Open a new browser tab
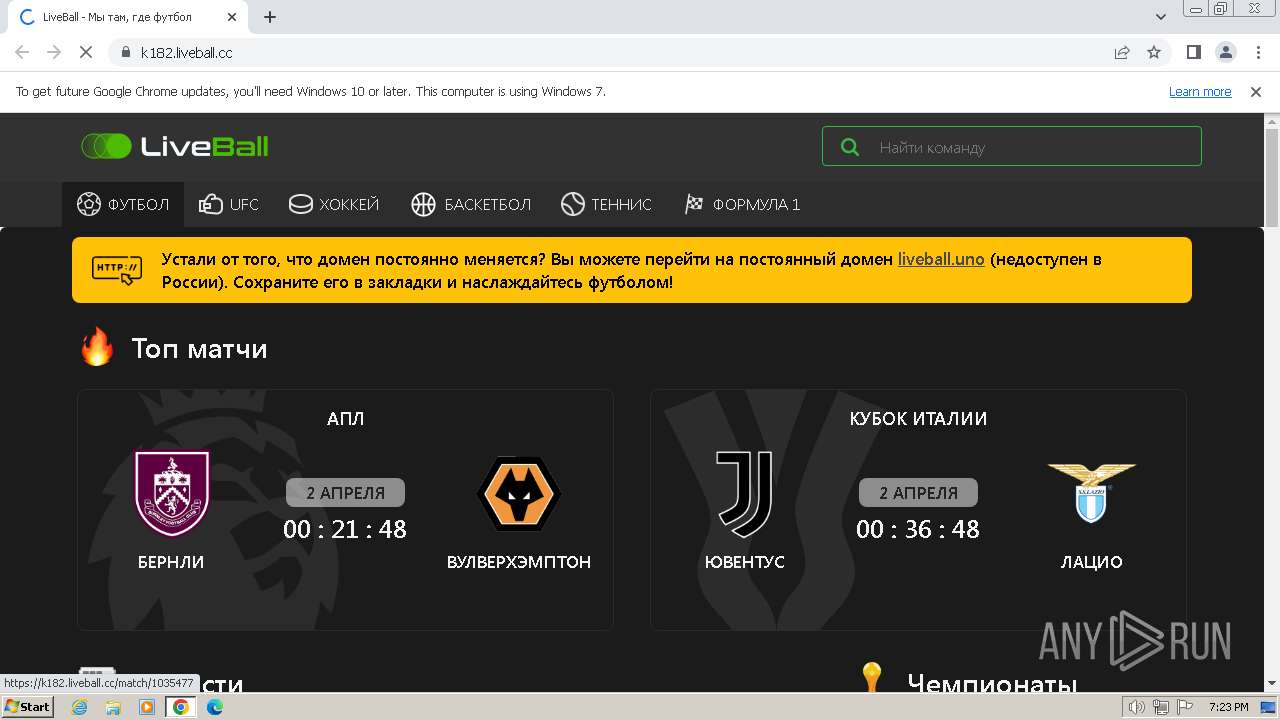Screen dimensions: 1280x720 (270, 17)
